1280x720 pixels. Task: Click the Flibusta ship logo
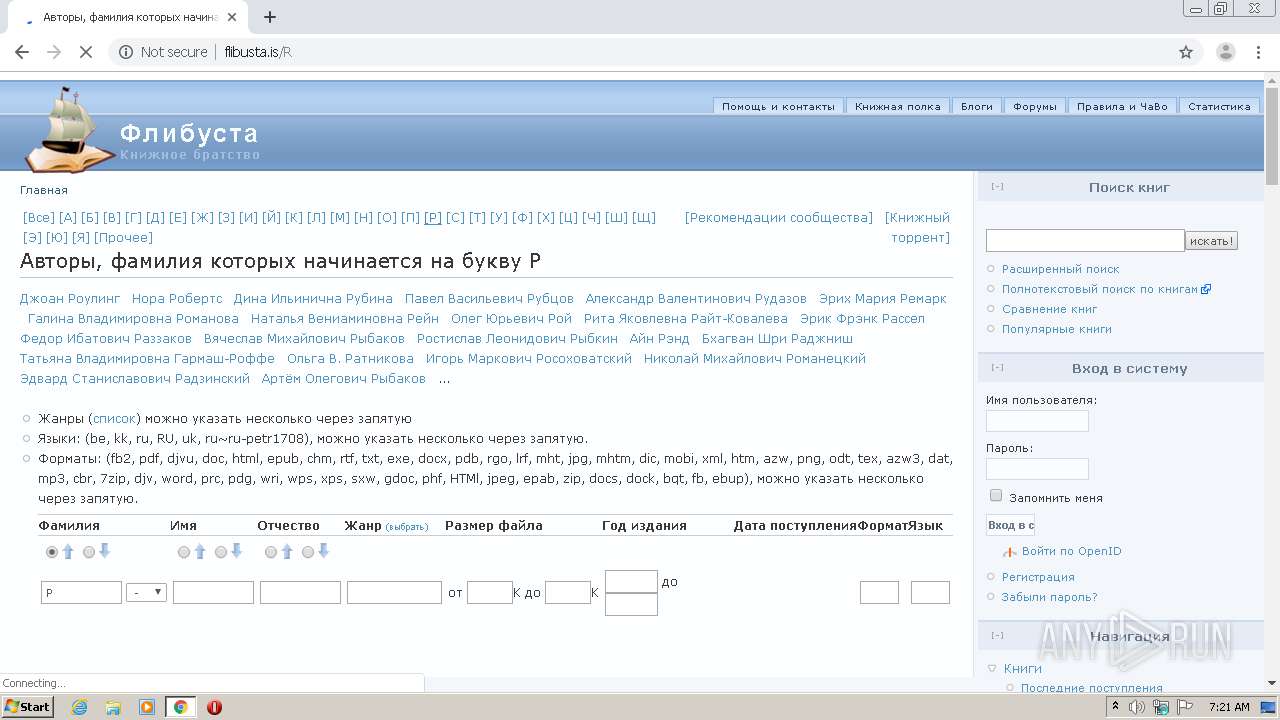[70, 130]
